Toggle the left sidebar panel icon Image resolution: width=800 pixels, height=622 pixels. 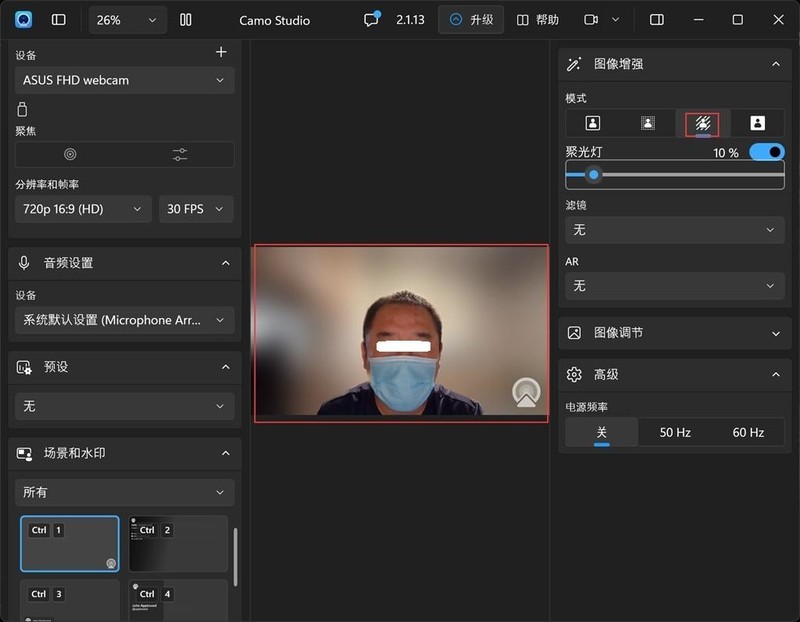(59, 20)
